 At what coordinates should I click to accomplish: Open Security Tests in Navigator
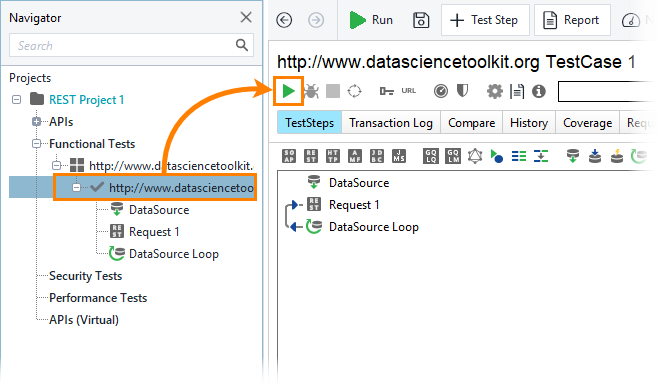(86, 276)
